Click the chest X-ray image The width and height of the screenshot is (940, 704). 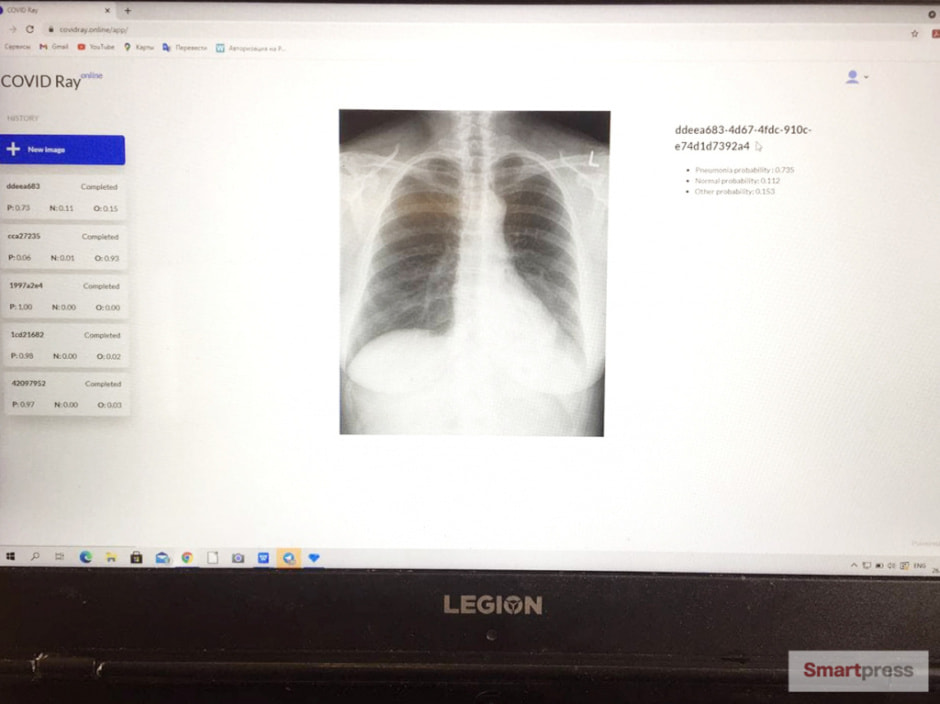474,273
